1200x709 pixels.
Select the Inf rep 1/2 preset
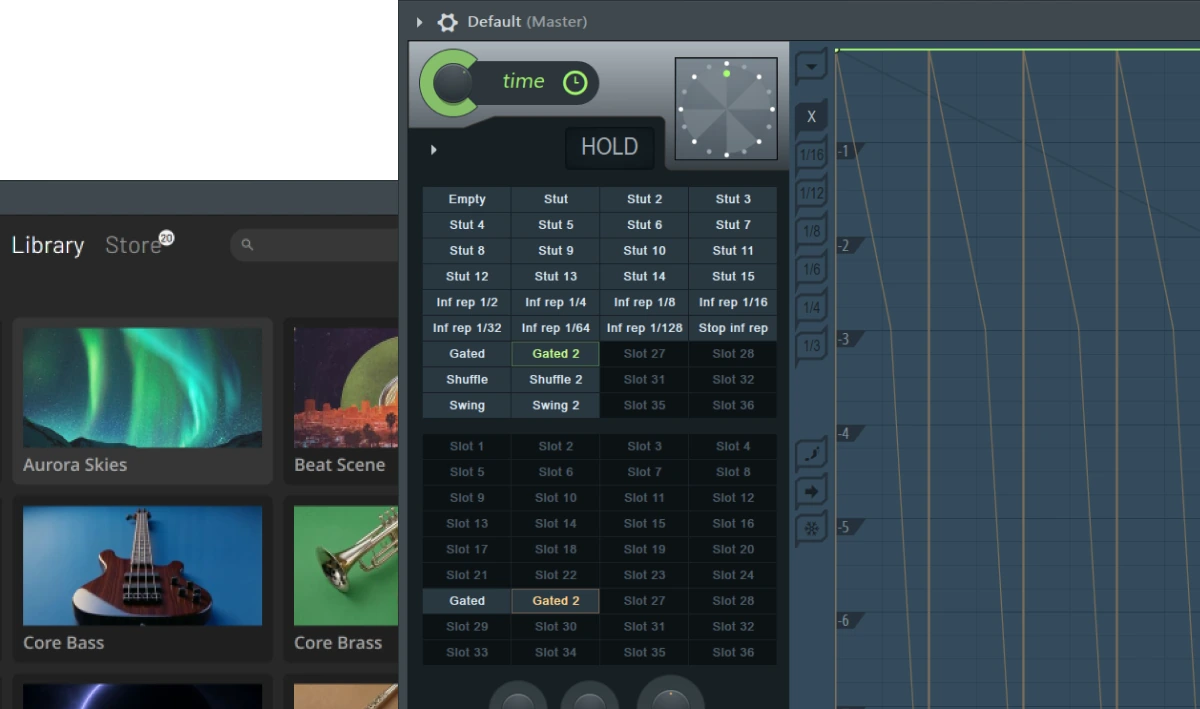467,302
